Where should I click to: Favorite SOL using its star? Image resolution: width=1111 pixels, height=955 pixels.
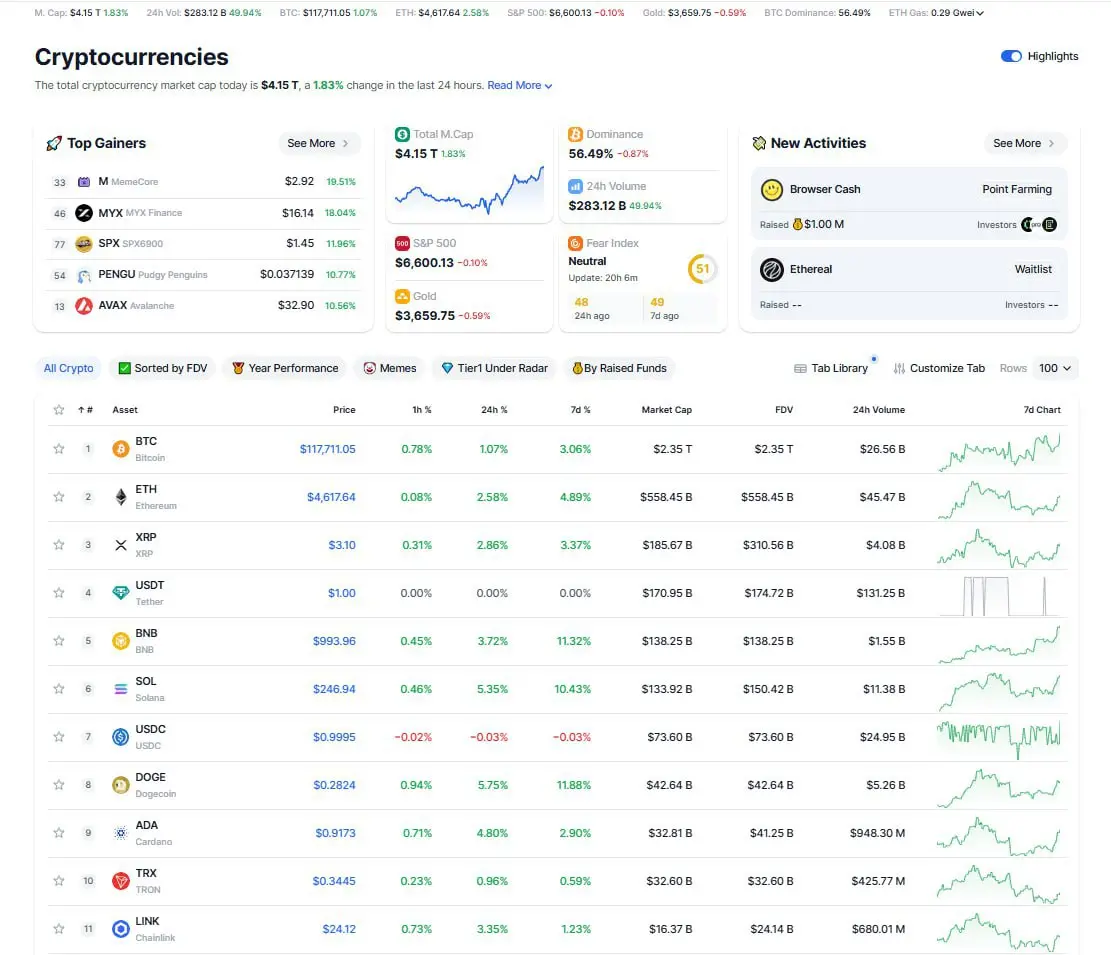(x=59, y=689)
